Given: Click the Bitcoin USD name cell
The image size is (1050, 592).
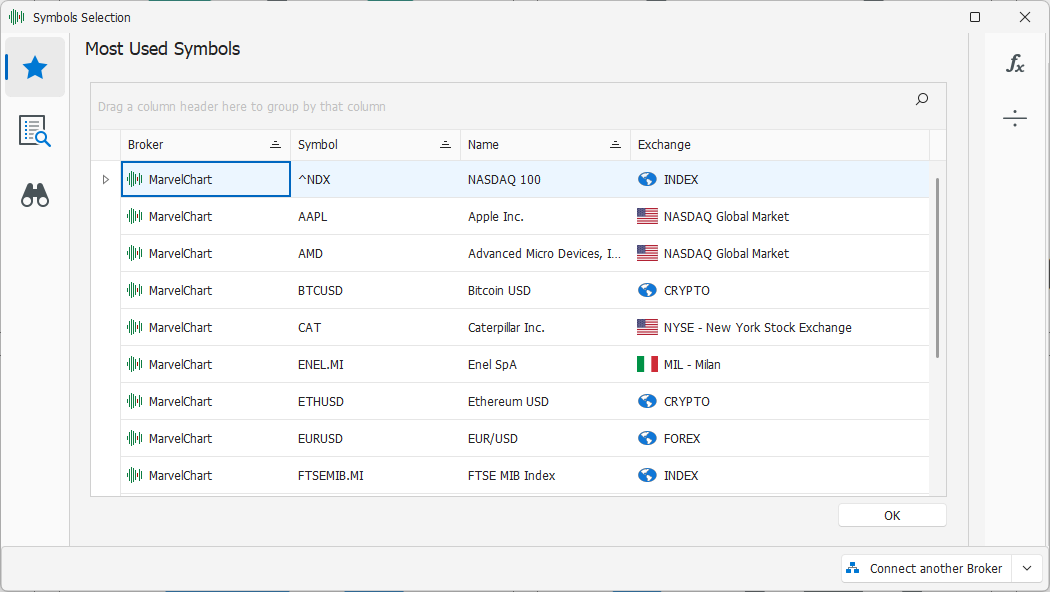Looking at the screenshot, I should [x=546, y=290].
